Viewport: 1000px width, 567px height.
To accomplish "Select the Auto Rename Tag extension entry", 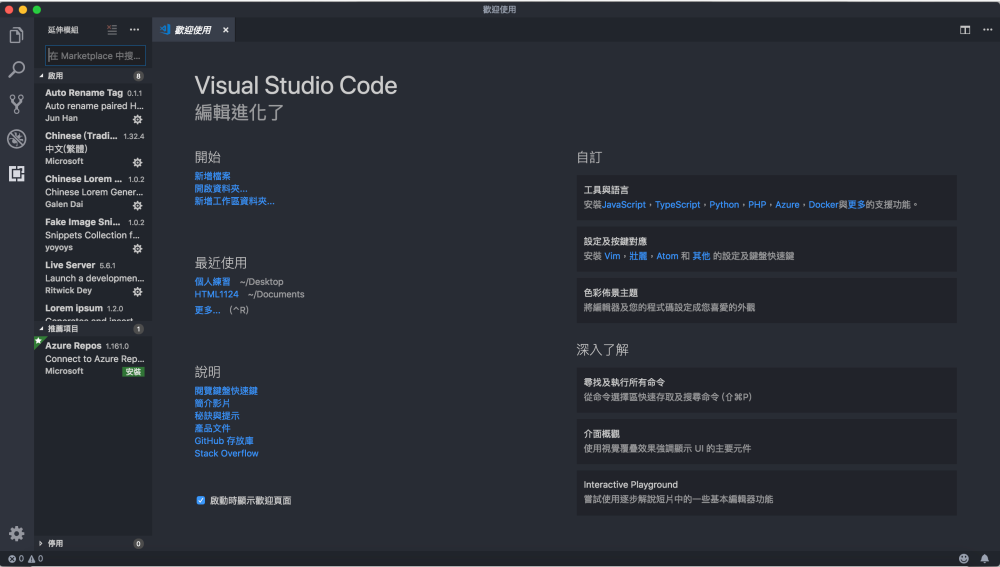I will point(93,105).
